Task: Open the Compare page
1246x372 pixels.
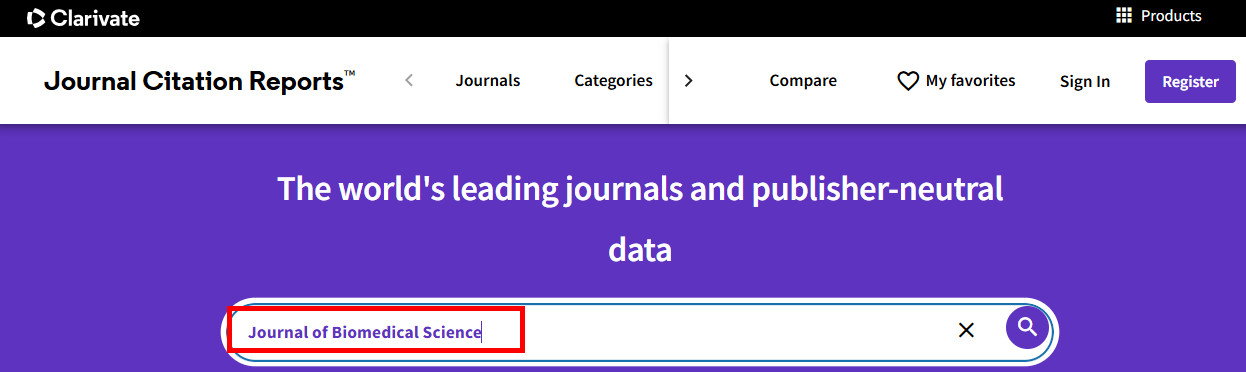Action: (x=803, y=81)
